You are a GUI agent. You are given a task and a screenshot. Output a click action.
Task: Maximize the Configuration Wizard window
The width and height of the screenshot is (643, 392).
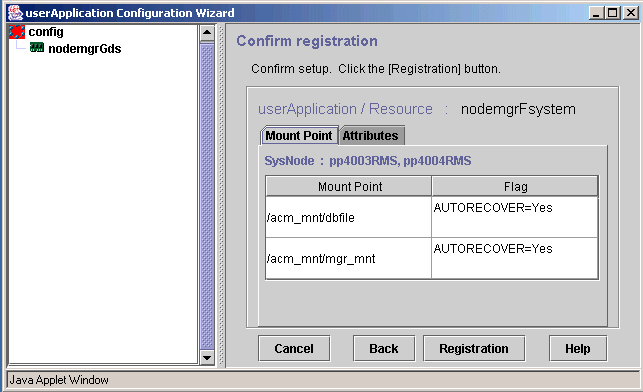tap(613, 13)
